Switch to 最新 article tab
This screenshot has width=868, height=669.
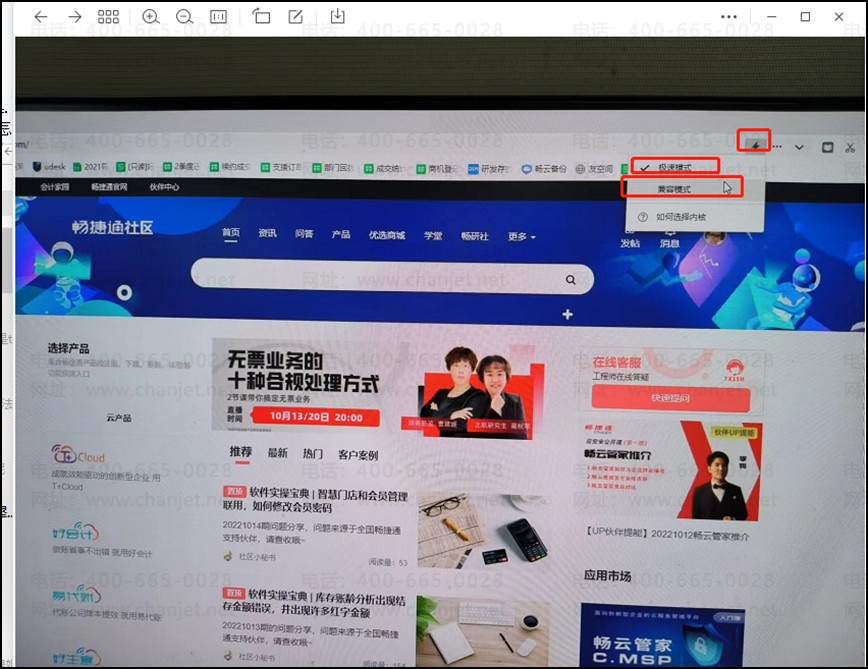277,453
